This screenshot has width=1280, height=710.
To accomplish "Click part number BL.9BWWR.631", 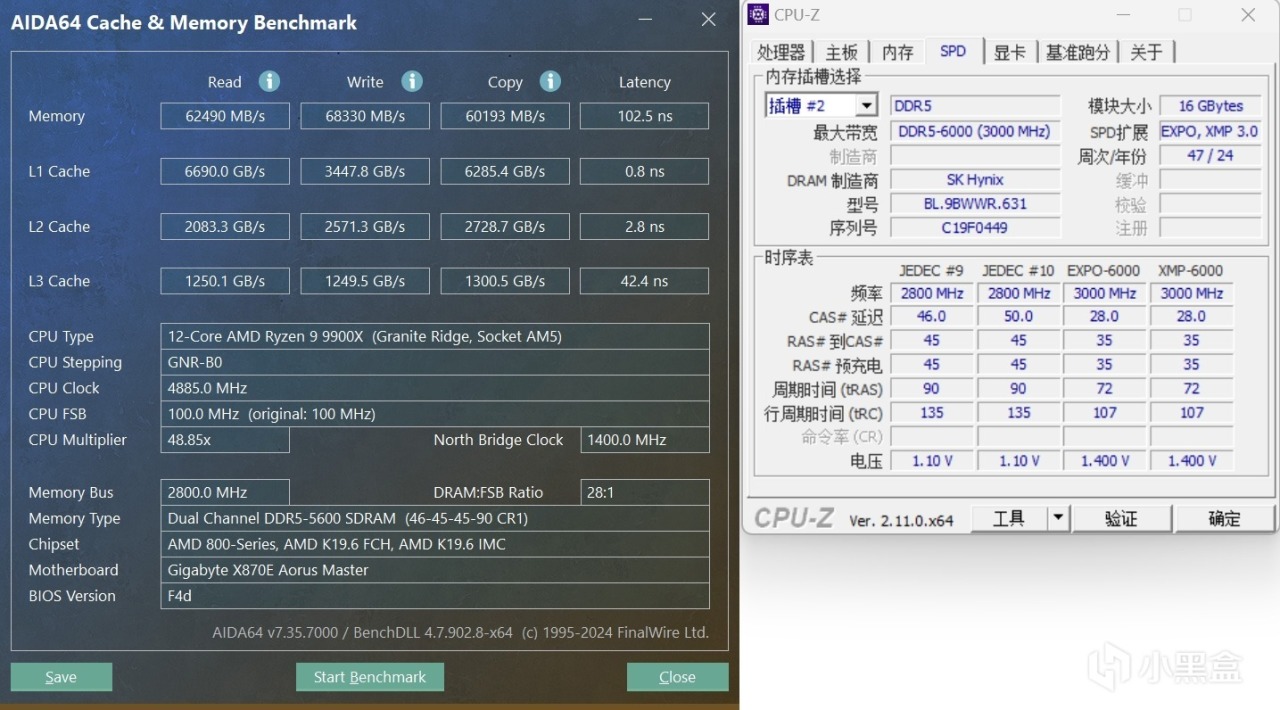I will pos(975,204).
